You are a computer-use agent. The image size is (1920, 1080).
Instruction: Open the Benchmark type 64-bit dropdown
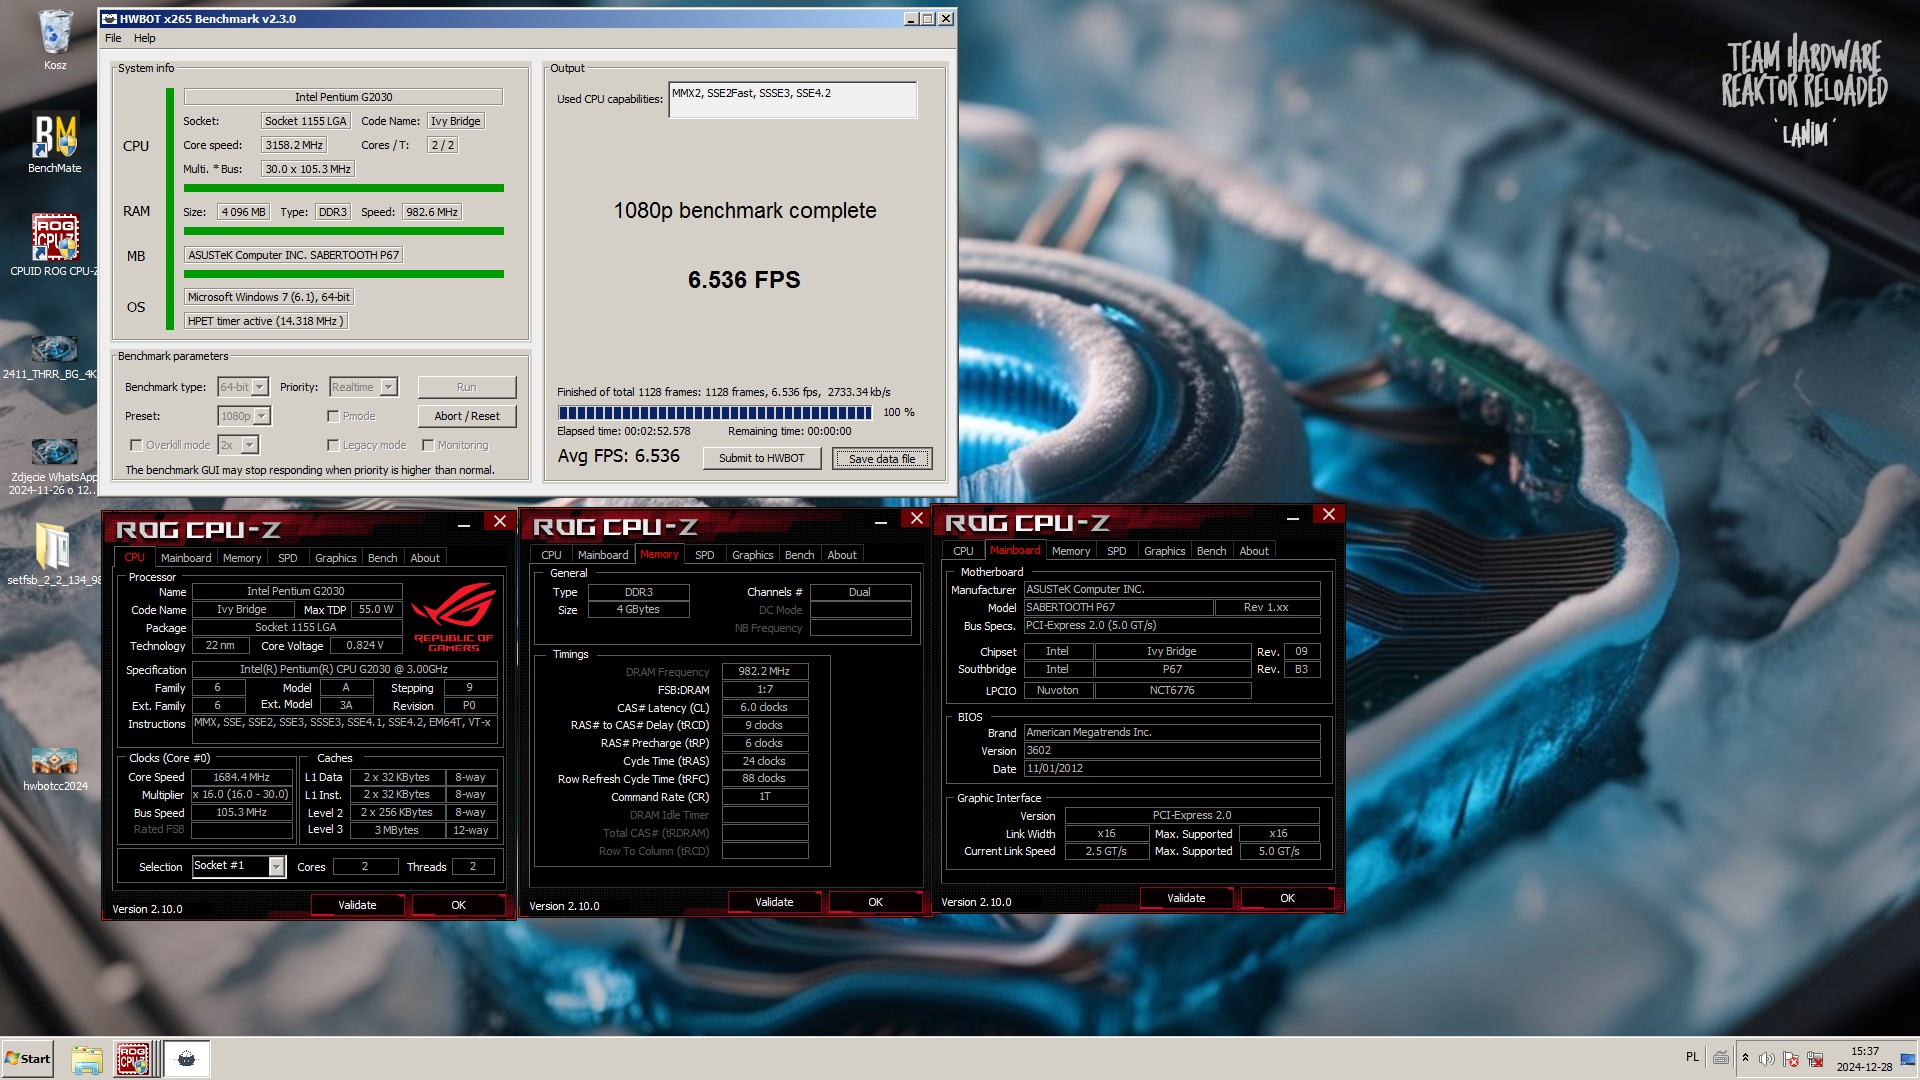pos(243,387)
